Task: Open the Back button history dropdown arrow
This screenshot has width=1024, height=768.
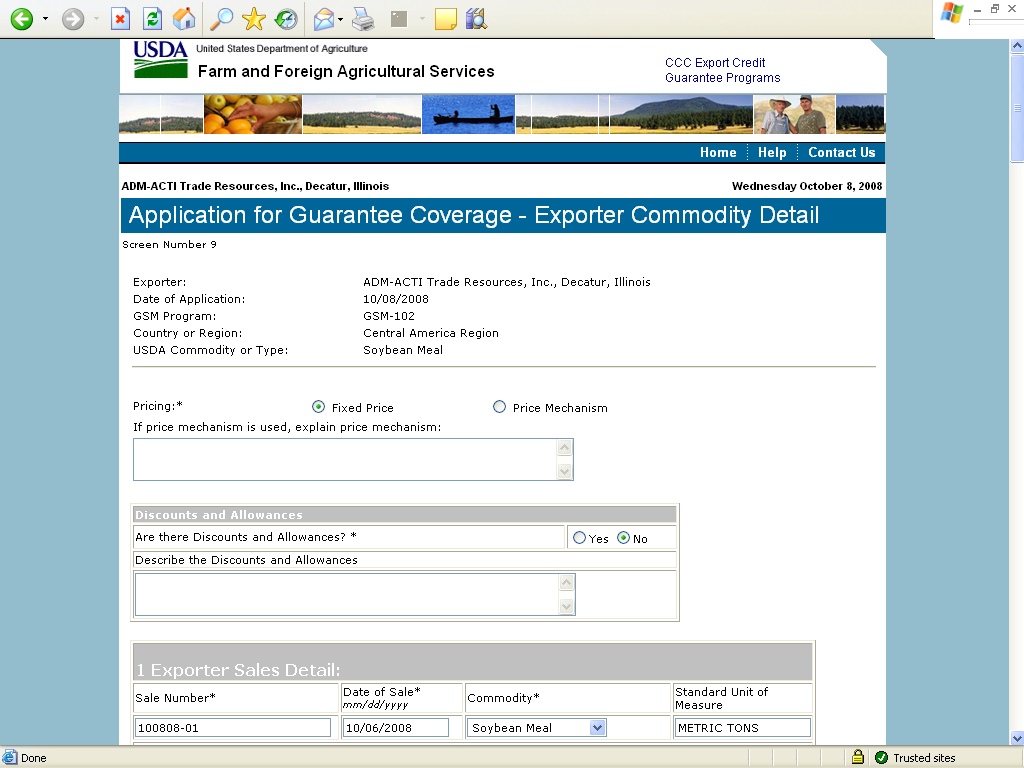Action: point(45,19)
